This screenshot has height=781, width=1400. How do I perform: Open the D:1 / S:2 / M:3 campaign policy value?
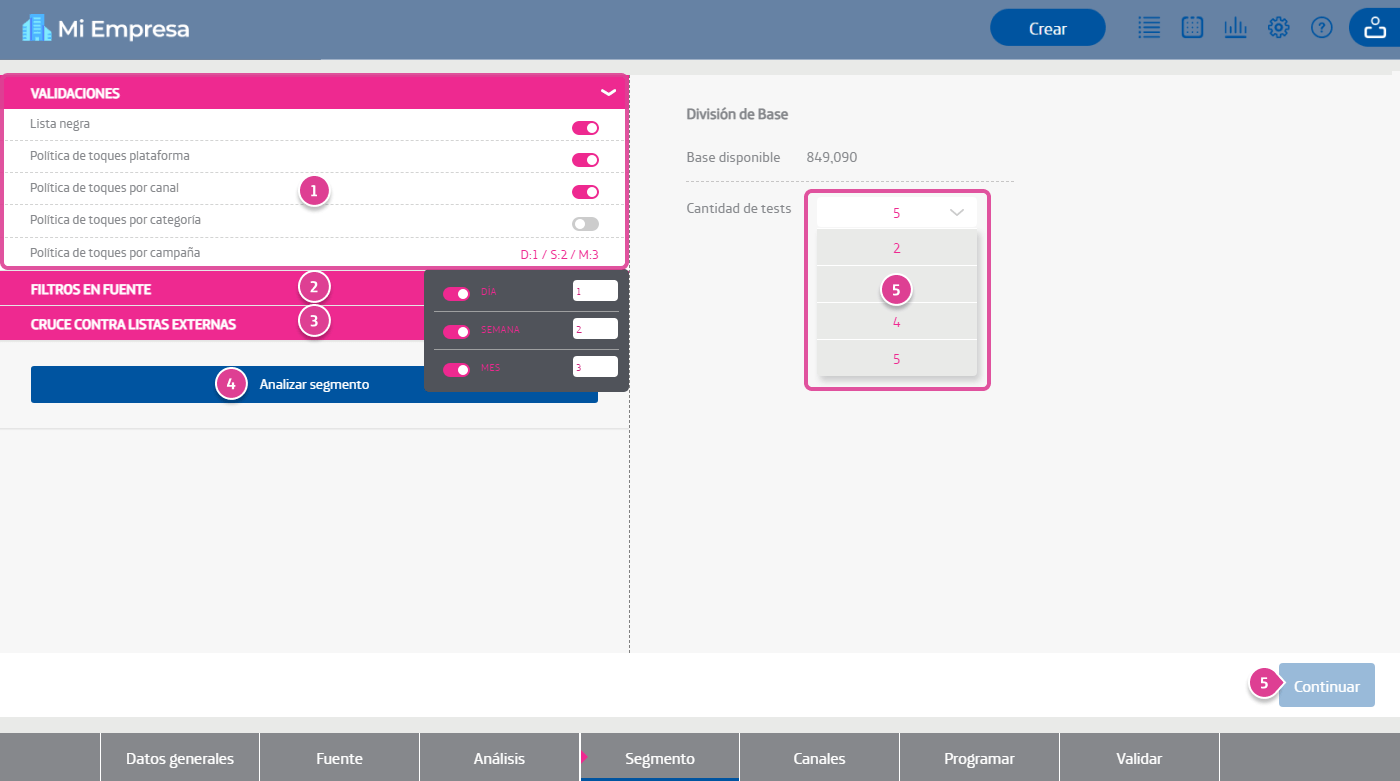click(x=559, y=255)
